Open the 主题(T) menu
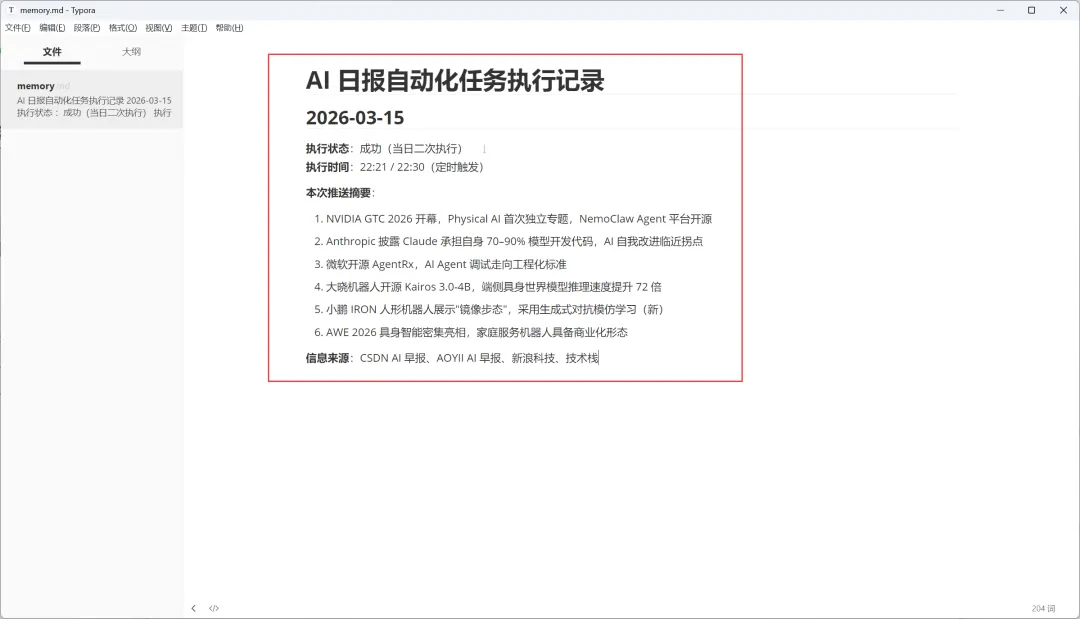1080x619 pixels. (x=194, y=28)
